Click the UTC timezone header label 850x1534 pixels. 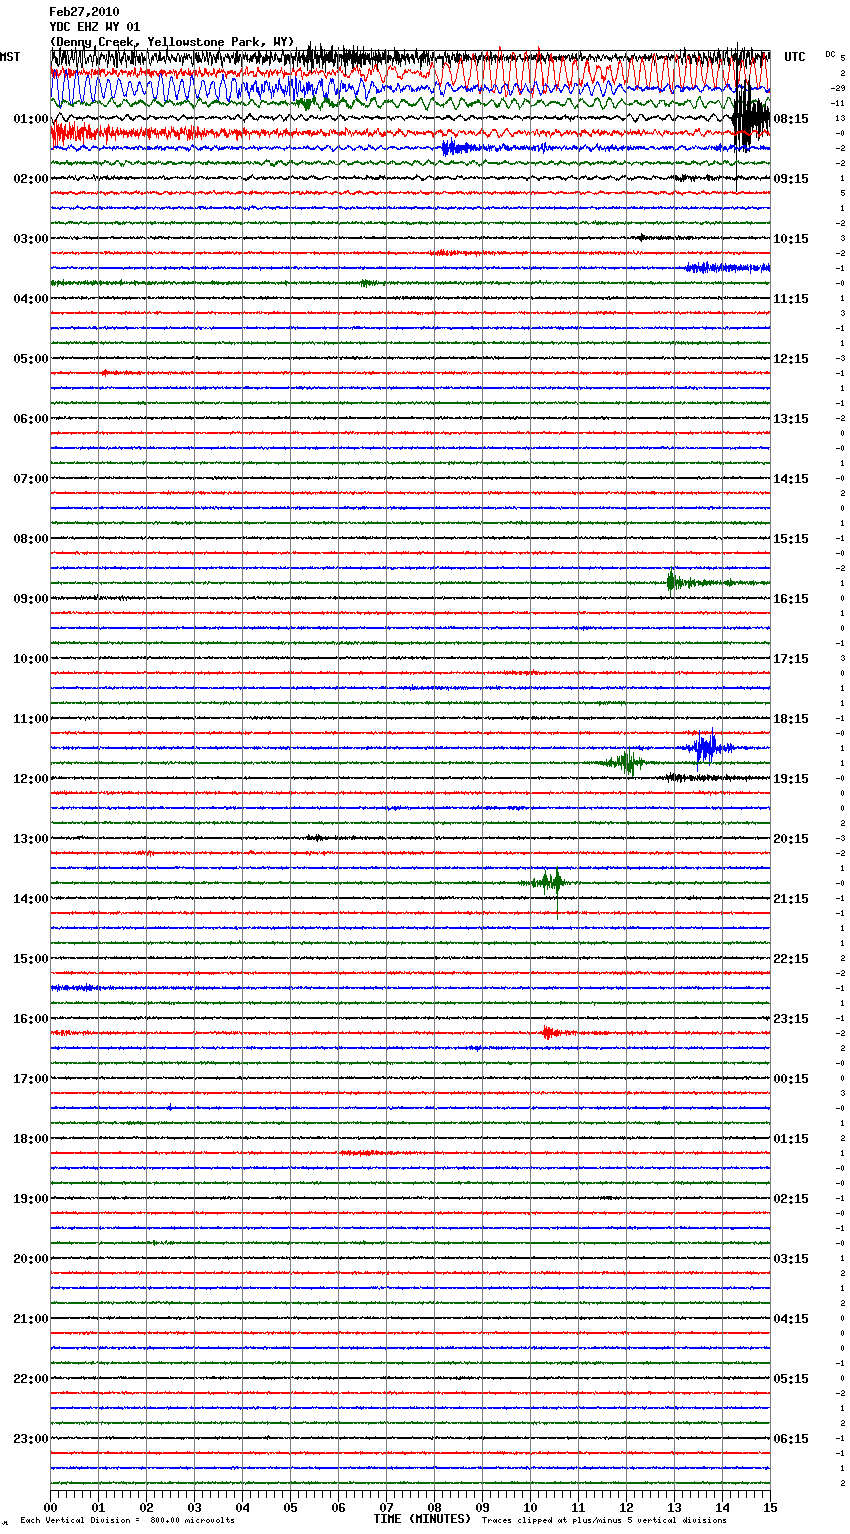click(795, 57)
